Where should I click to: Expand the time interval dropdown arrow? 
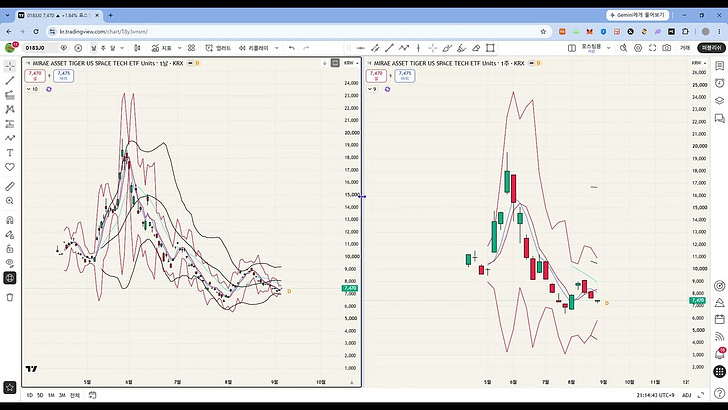tap(122, 48)
